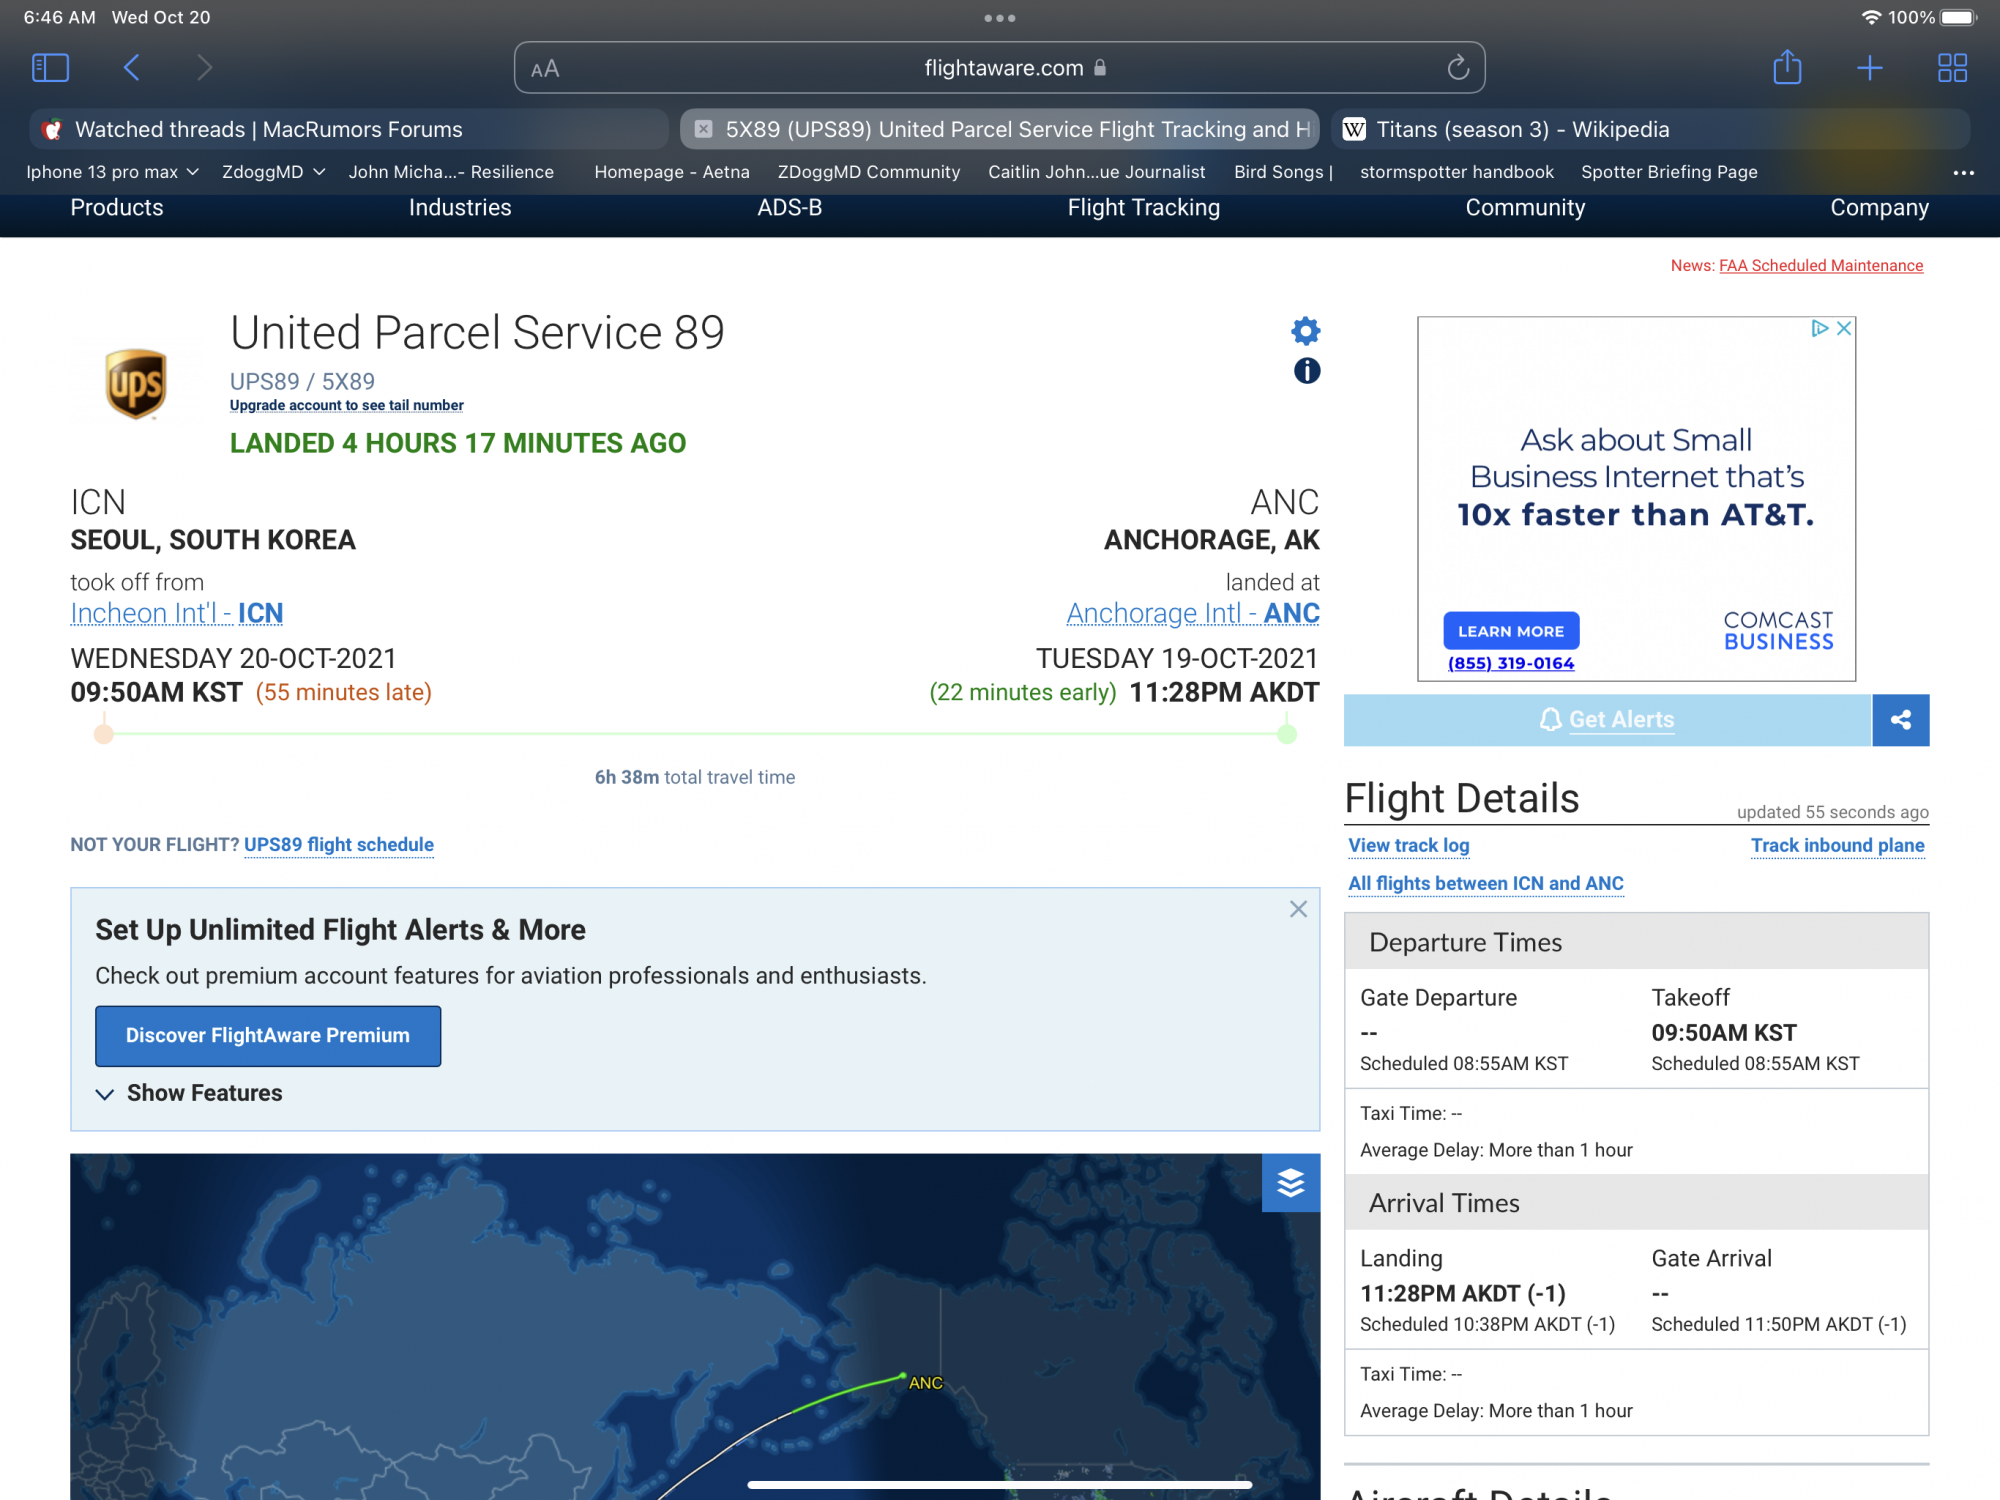The width and height of the screenshot is (2000, 1500).
Task: Open Track inbound plane link
Action: pos(1837,845)
